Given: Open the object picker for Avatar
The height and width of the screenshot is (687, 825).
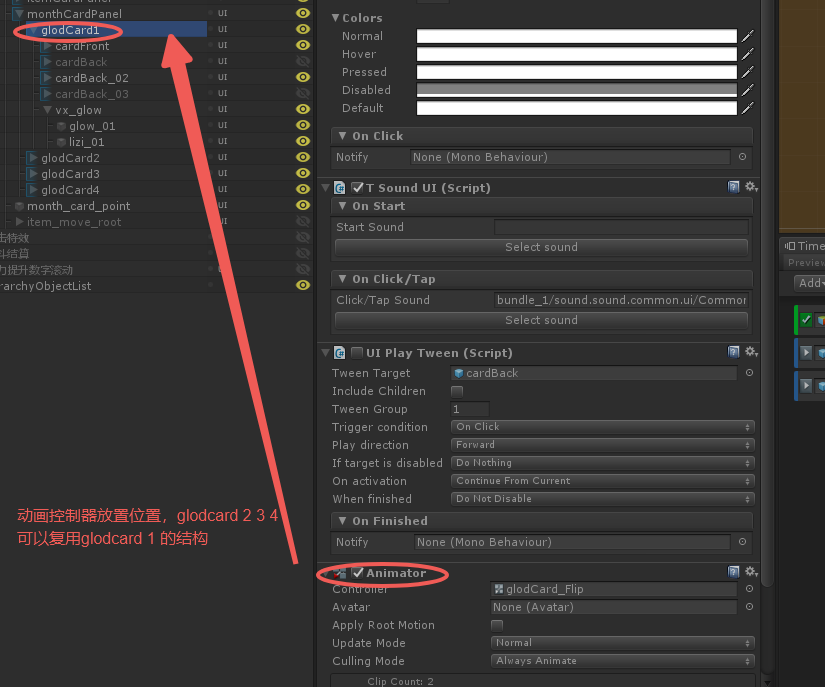Looking at the screenshot, I should coord(749,607).
